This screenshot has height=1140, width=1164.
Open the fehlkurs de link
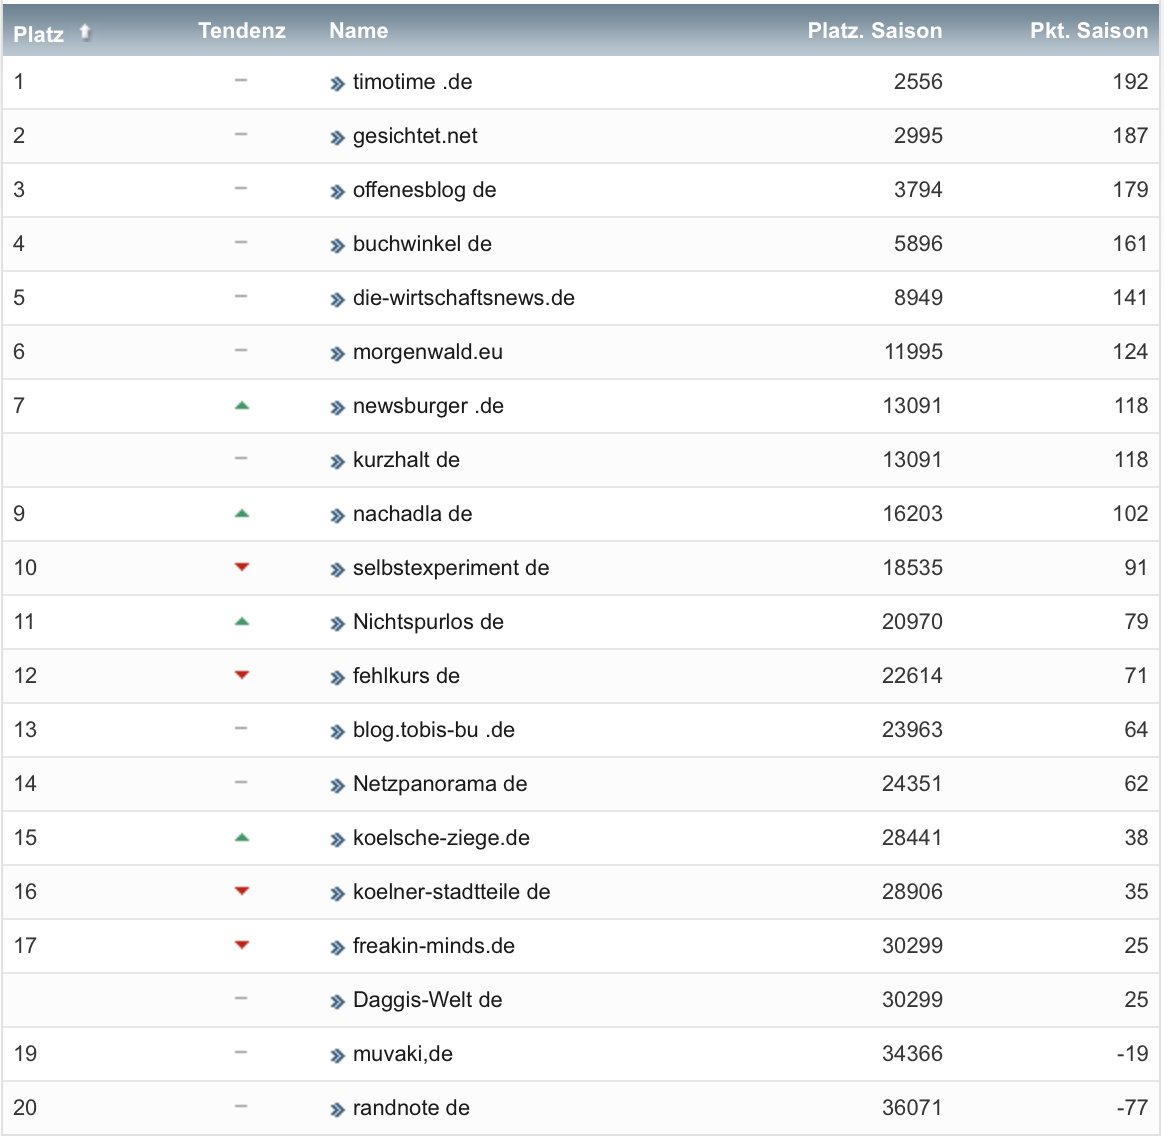(x=406, y=676)
